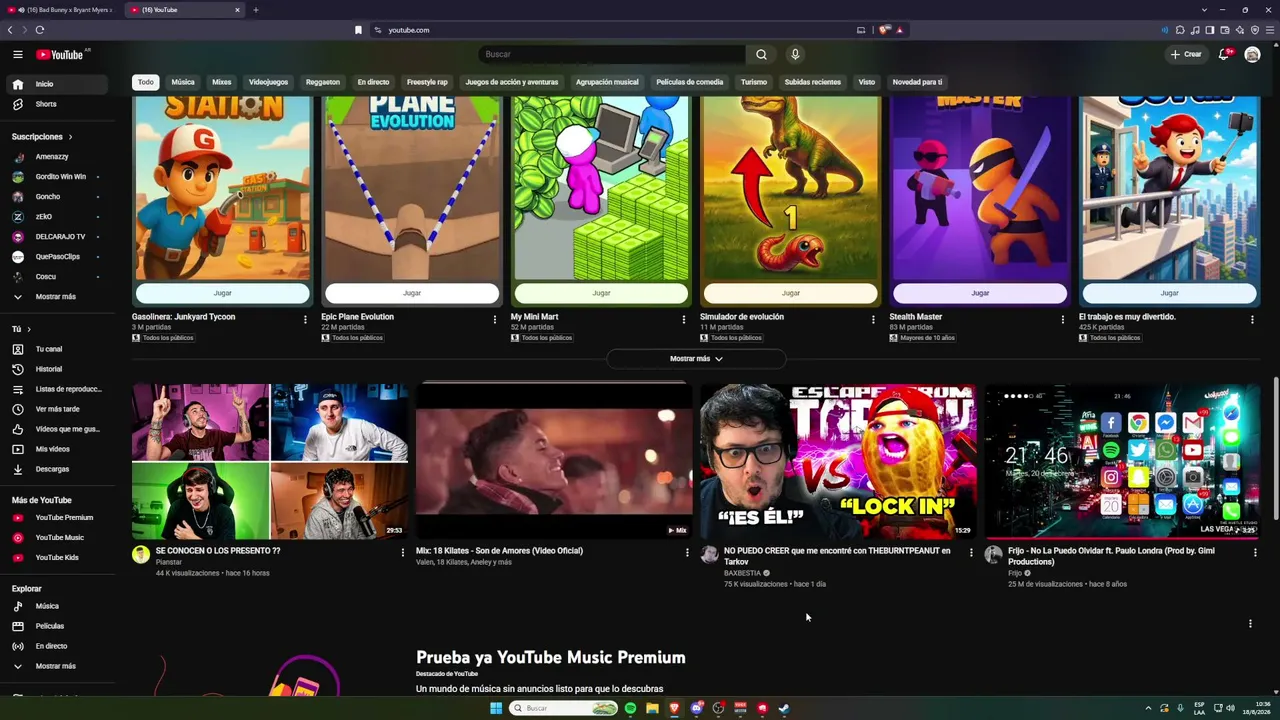Expand Mostrar más under the games row
Image resolution: width=1280 pixels, height=720 pixels.
click(x=696, y=359)
